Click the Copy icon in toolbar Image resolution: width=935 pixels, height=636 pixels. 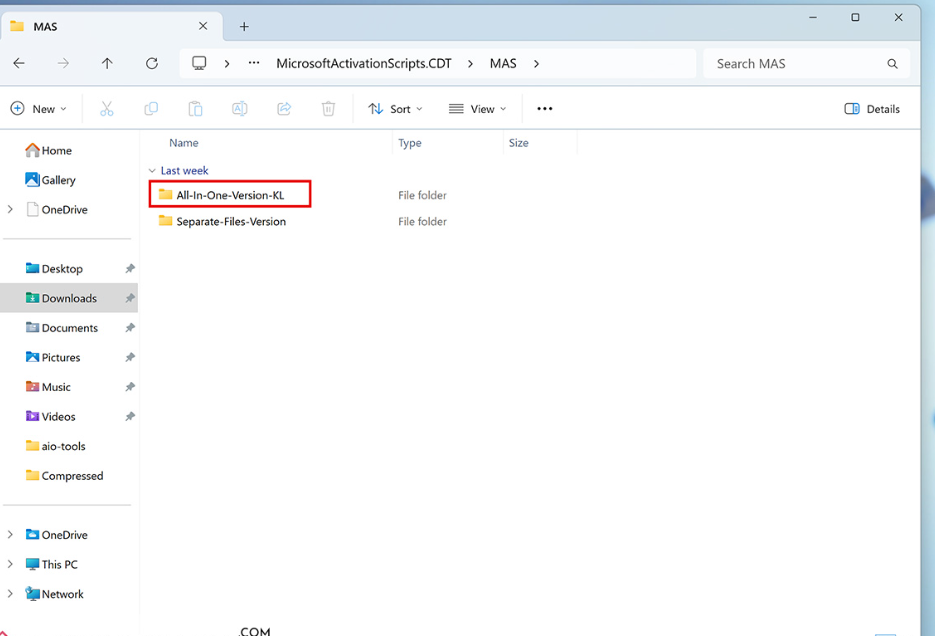[151, 109]
